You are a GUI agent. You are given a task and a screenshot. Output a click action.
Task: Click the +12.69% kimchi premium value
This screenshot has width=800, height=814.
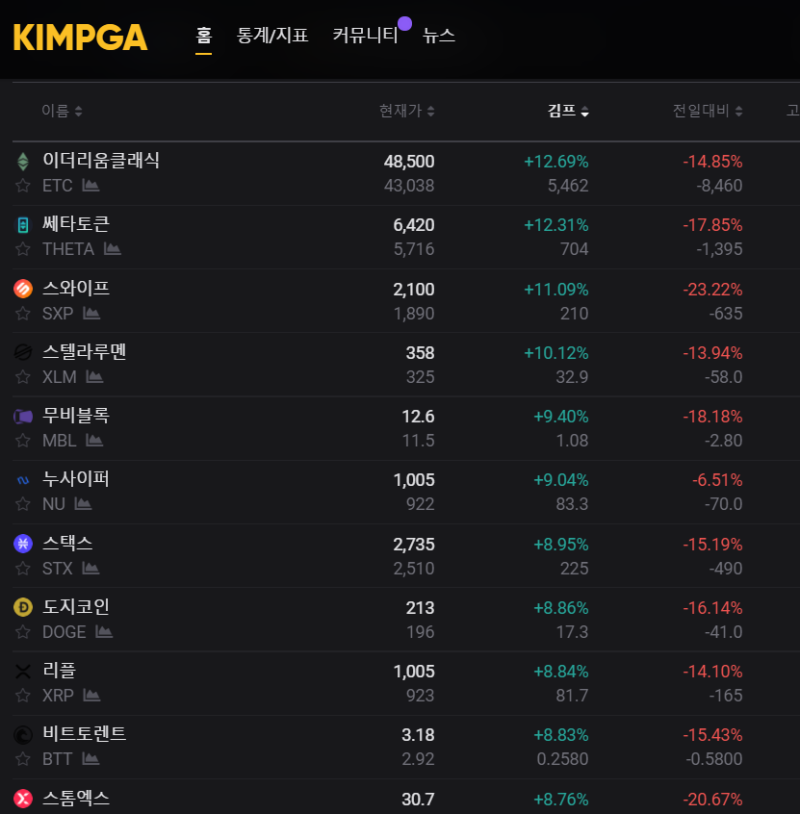[556, 161]
